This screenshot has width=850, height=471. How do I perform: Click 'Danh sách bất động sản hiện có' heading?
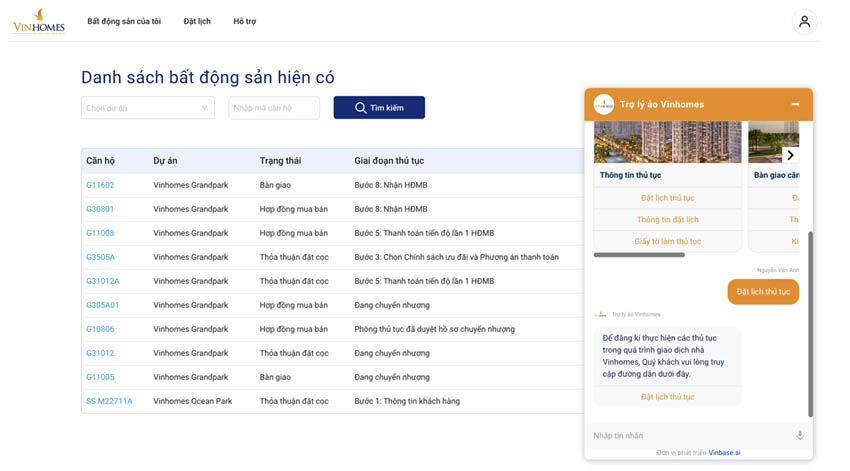(208, 78)
